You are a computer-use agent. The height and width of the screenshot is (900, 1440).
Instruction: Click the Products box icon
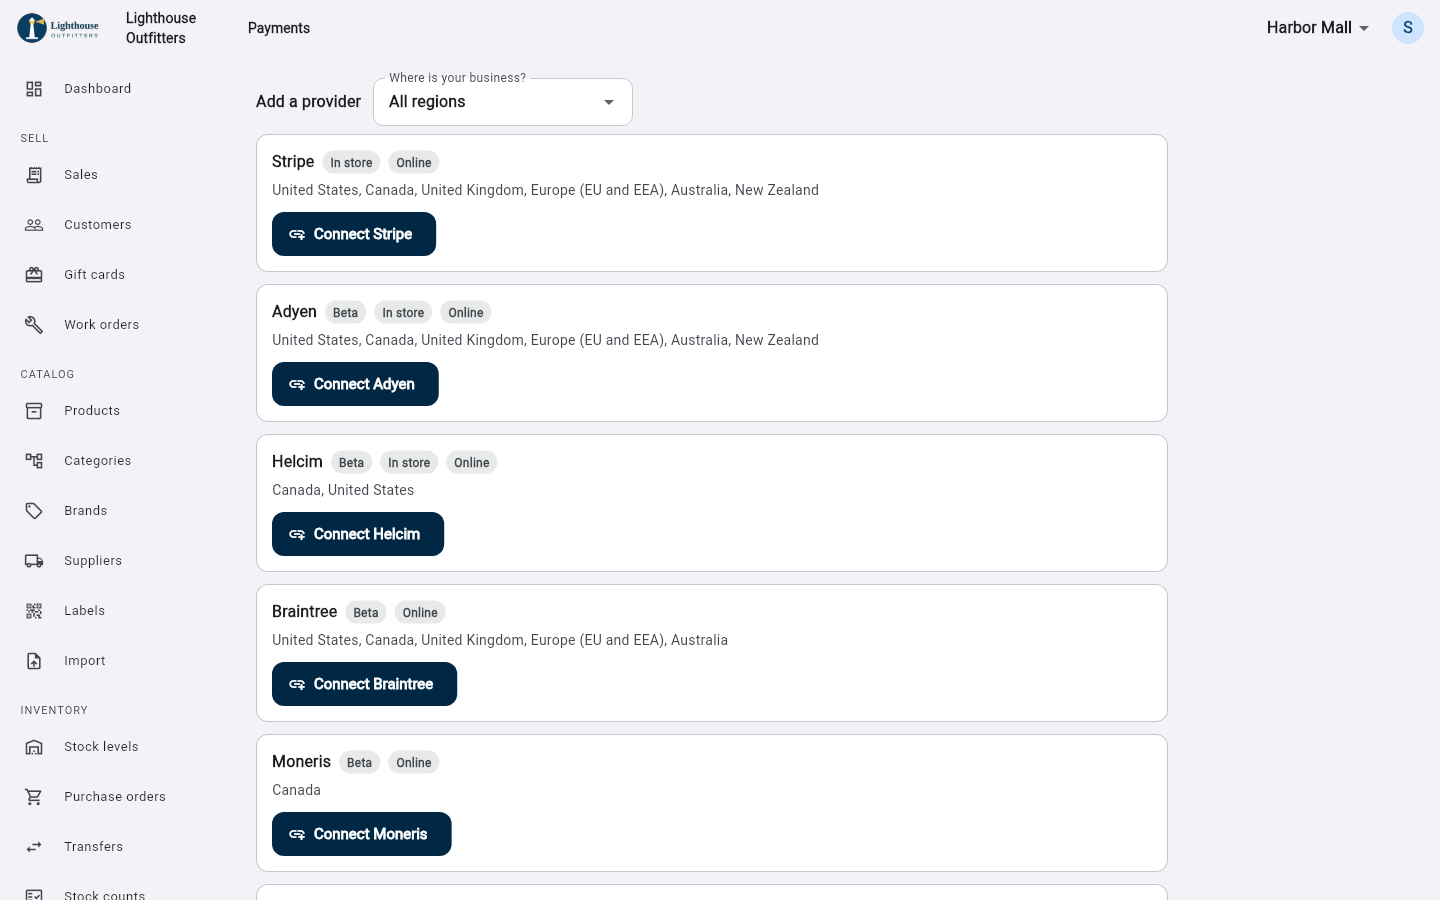[x=34, y=411]
